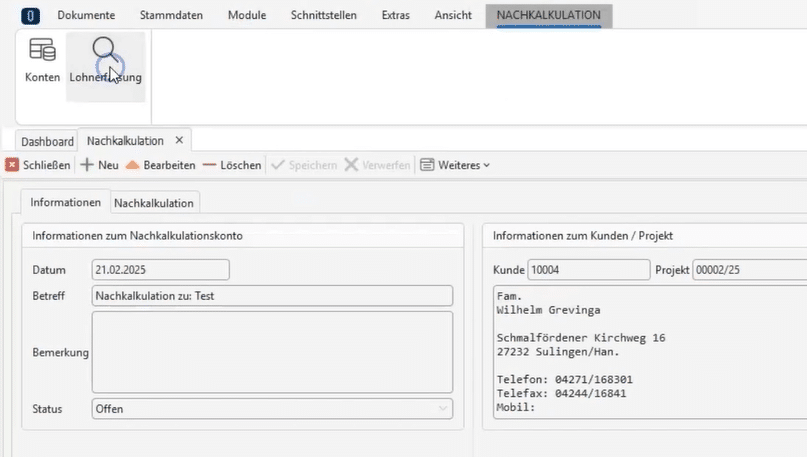Switch to the Nachkalkulation sub-tab

(154, 203)
